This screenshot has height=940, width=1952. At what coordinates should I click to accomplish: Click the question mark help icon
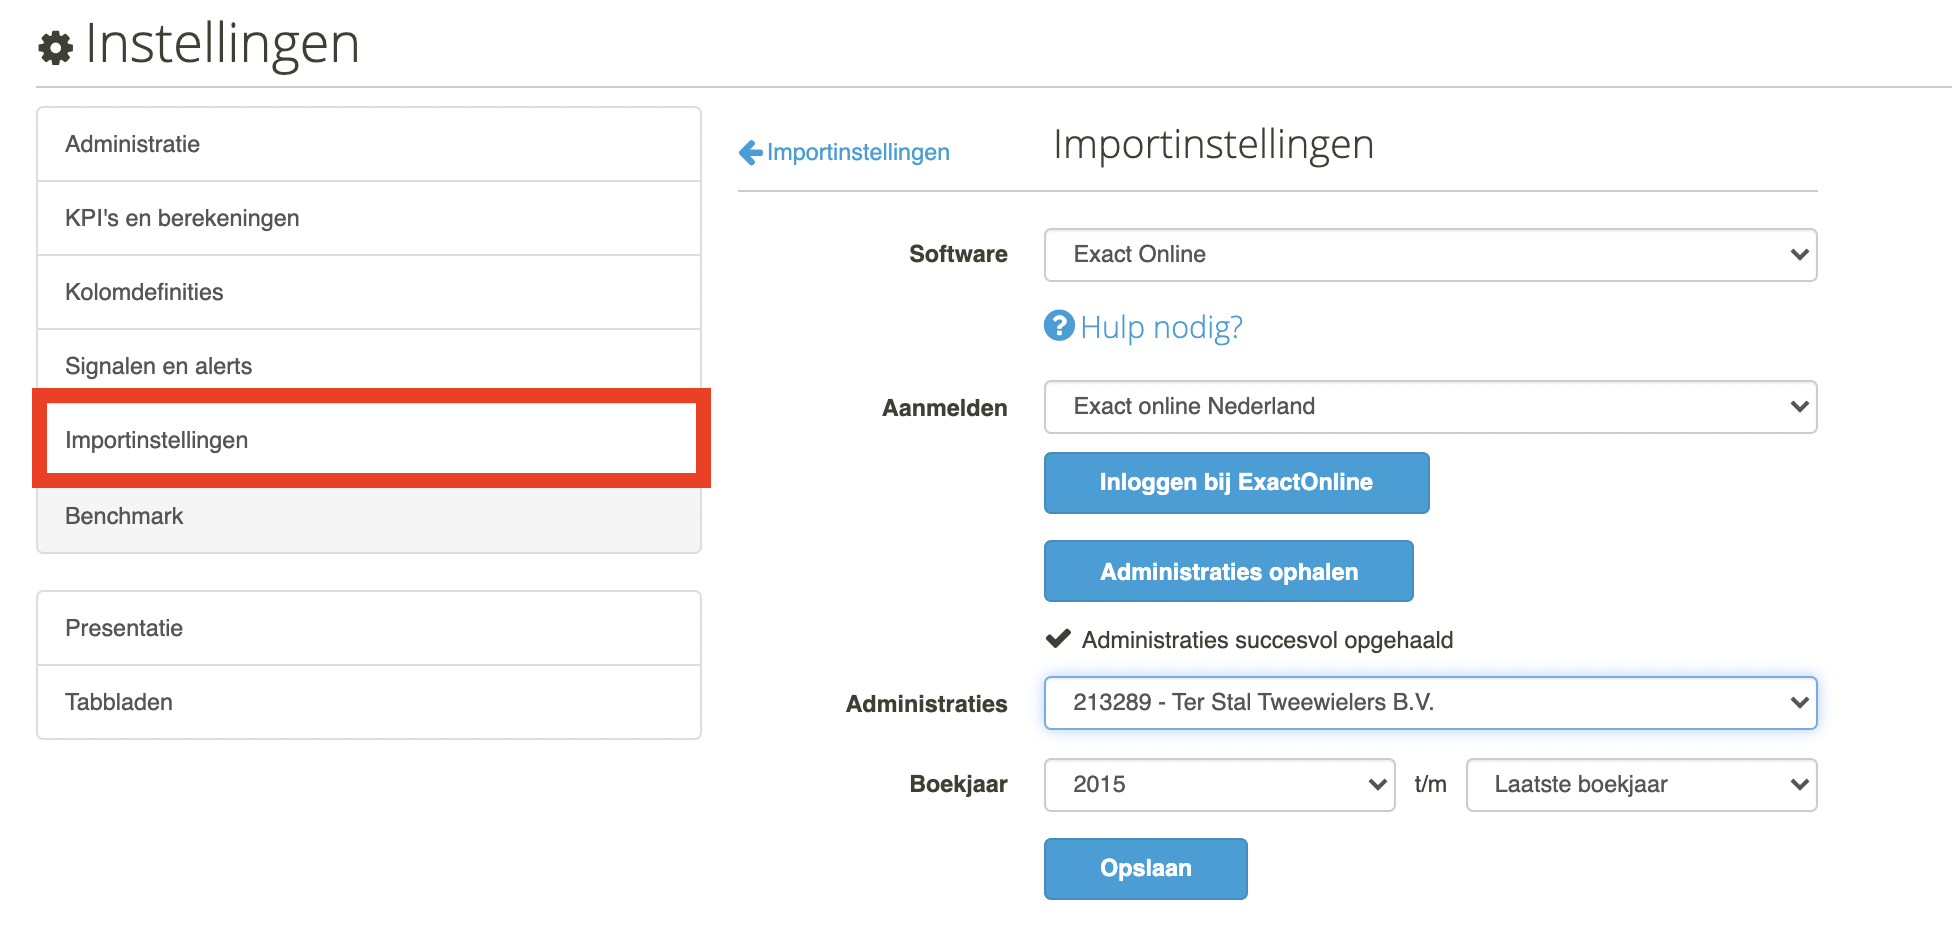[1059, 325]
